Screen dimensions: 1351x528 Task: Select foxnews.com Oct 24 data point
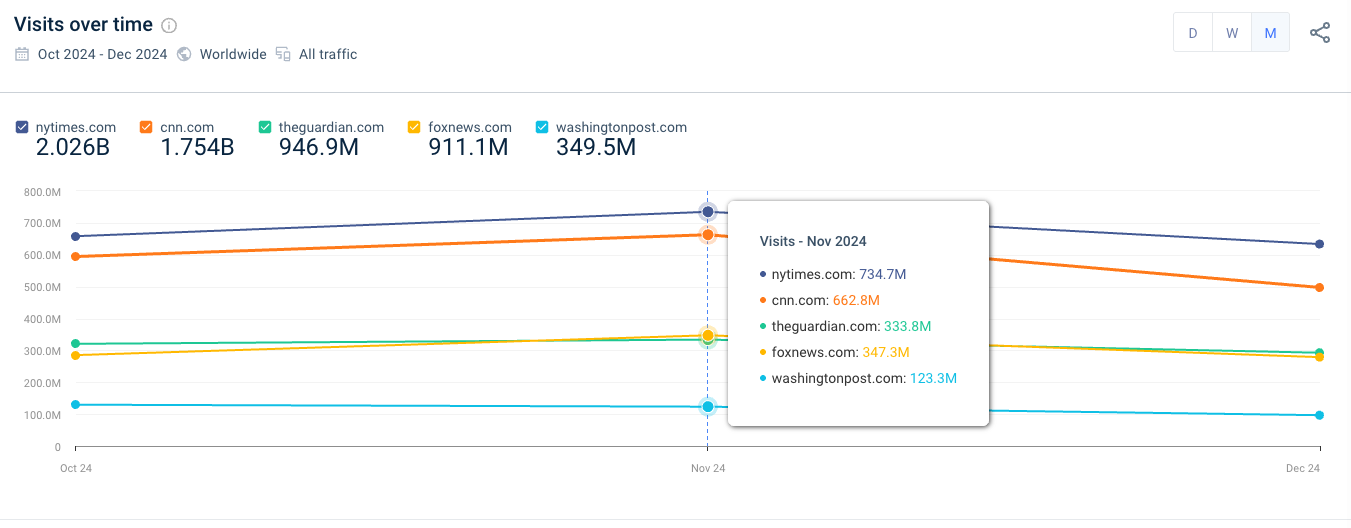point(75,355)
